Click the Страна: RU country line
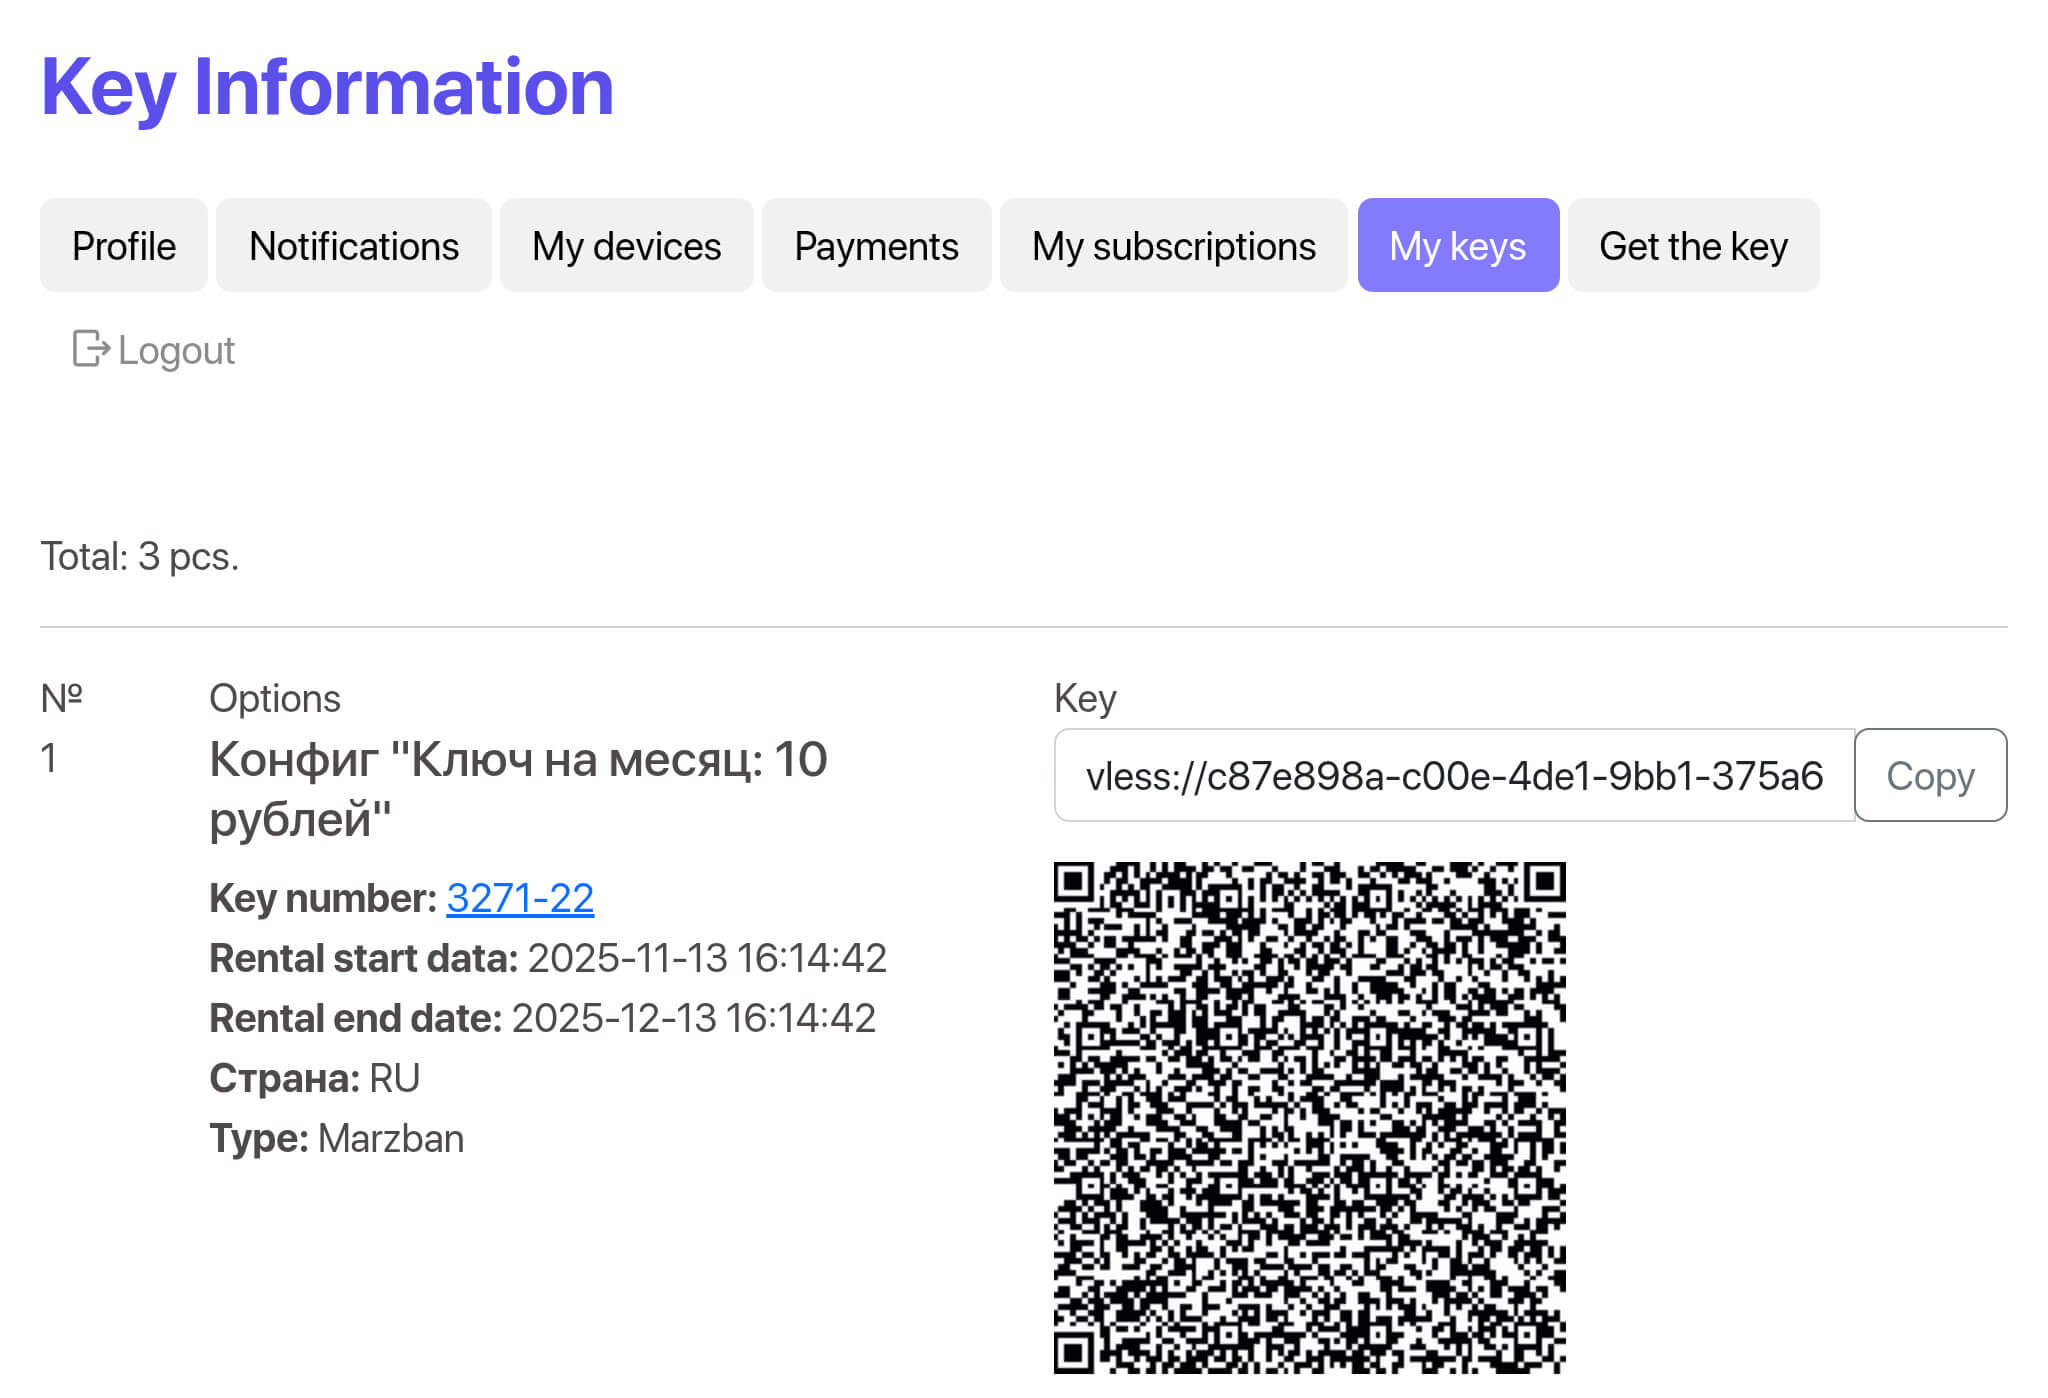The height and width of the screenshot is (1398, 2048). coord(314,1078)
